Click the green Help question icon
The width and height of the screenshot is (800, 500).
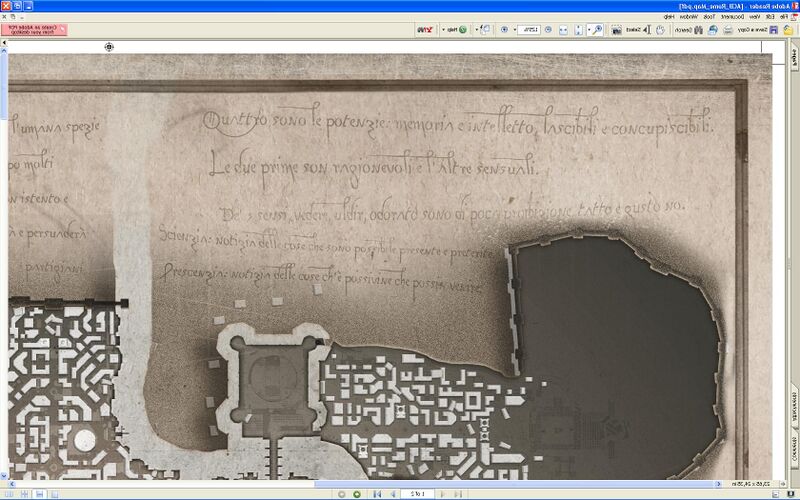[x=463, y=30]
